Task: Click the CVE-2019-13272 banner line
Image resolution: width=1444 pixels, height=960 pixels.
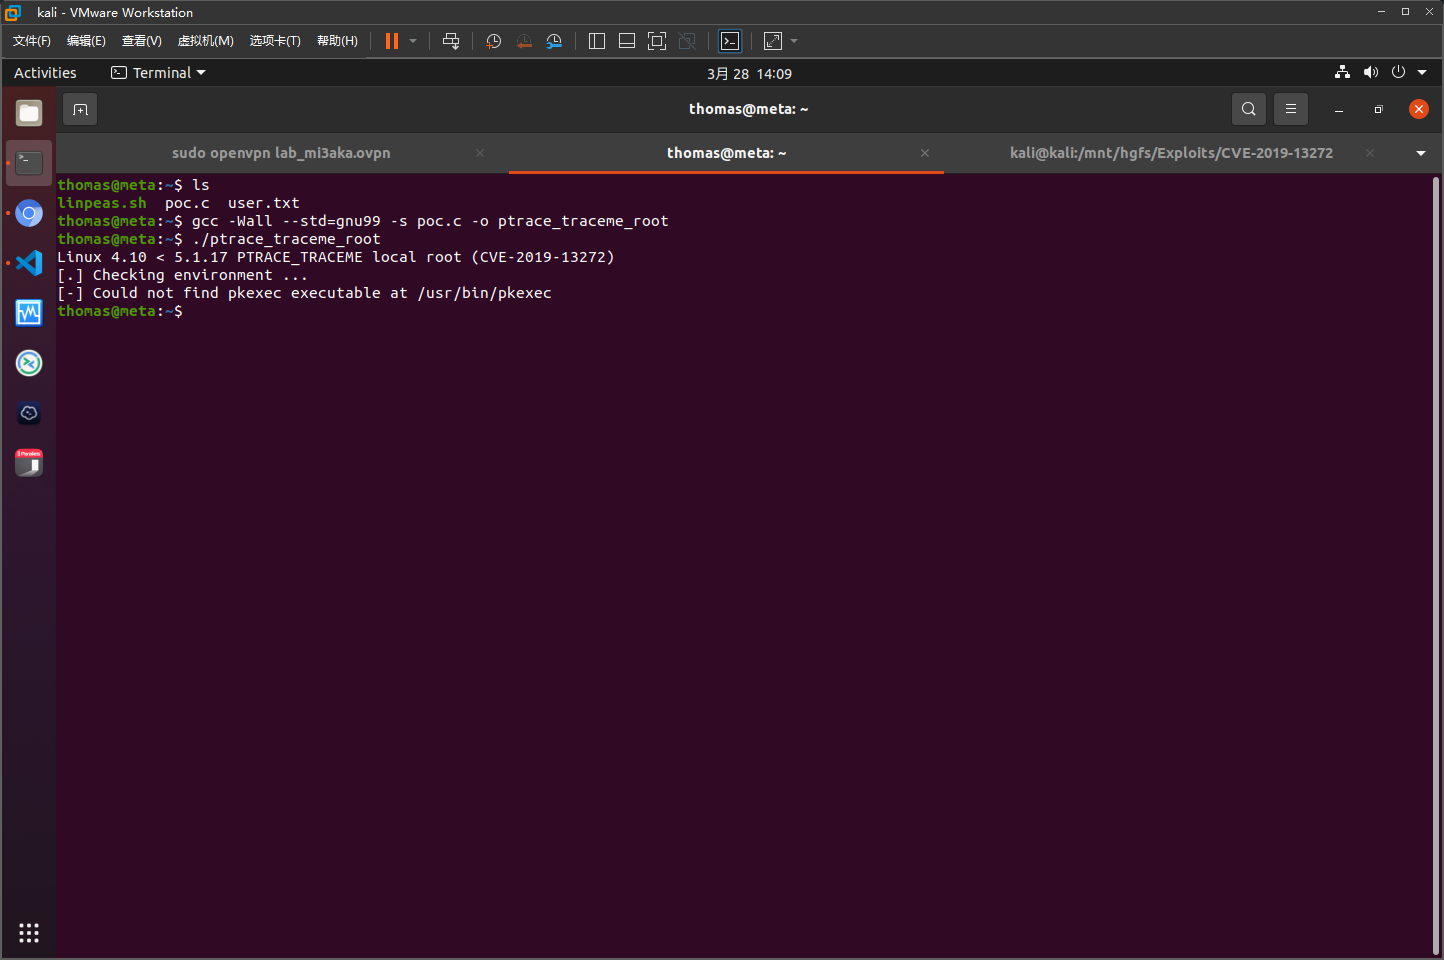Action: click(x=336, y=257)
